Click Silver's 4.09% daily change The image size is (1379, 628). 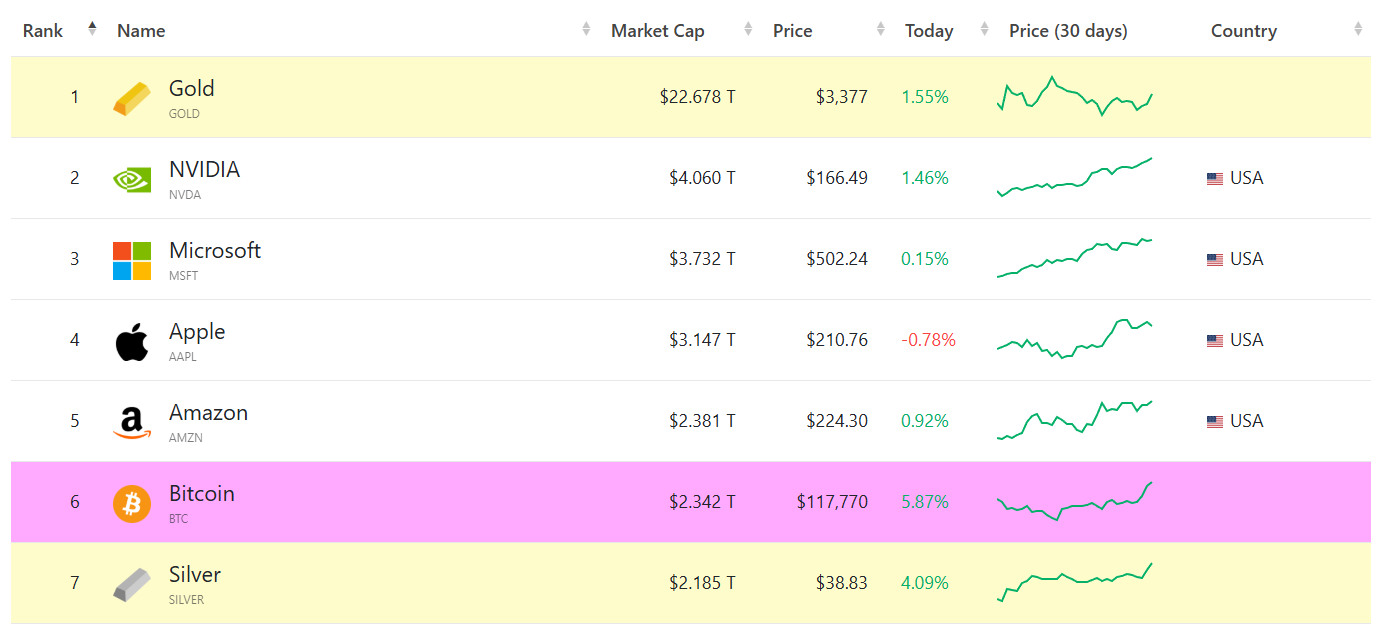[925, 583]
